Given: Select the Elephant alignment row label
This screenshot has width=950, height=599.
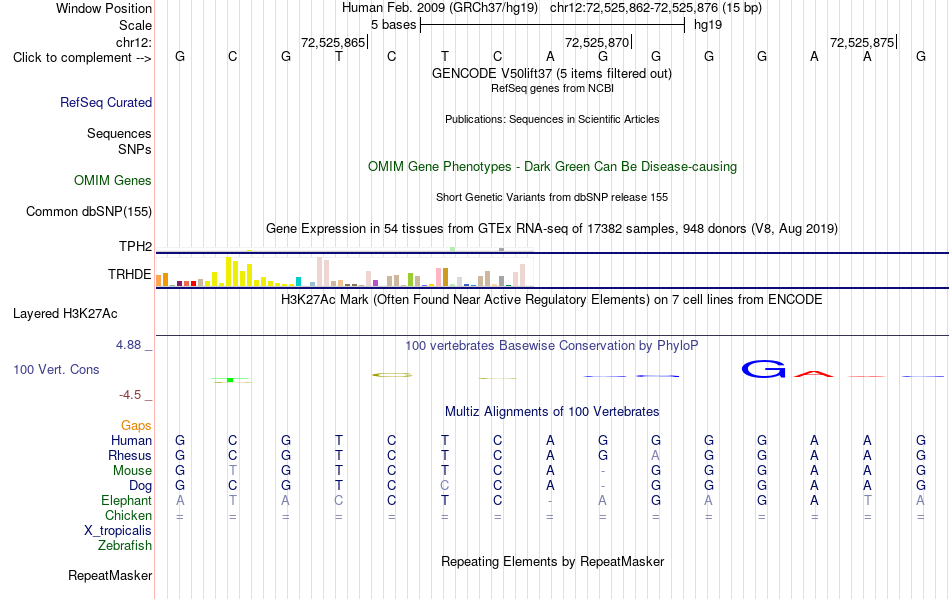Looking at the screenshot, I should (127, 500).
